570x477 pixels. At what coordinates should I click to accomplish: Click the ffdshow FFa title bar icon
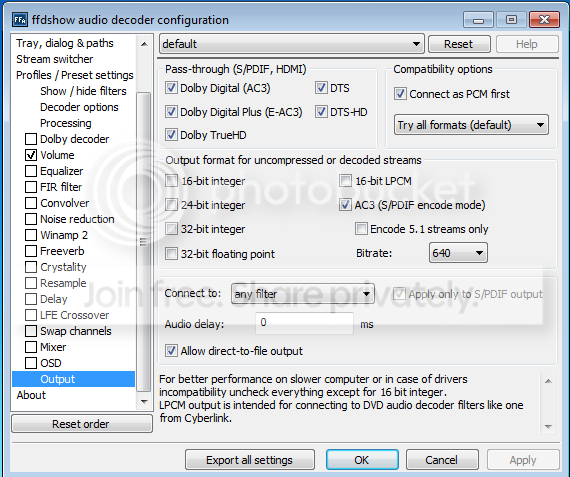click(x=20, y=20)
